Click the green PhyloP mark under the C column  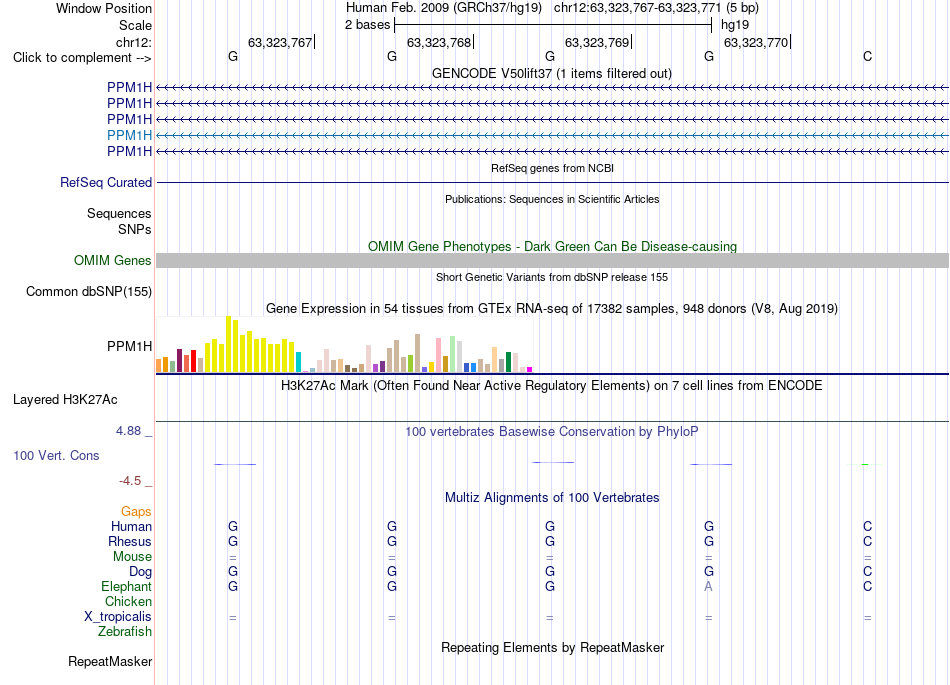click(865, 465)
